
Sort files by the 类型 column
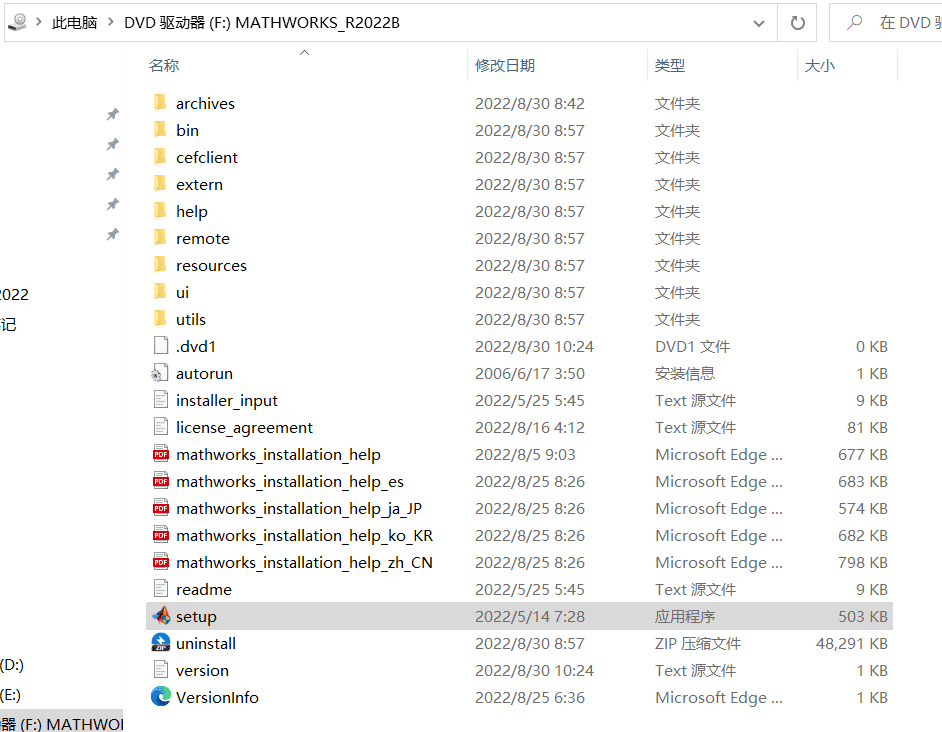pyautogui.click(x=670, y=65)
